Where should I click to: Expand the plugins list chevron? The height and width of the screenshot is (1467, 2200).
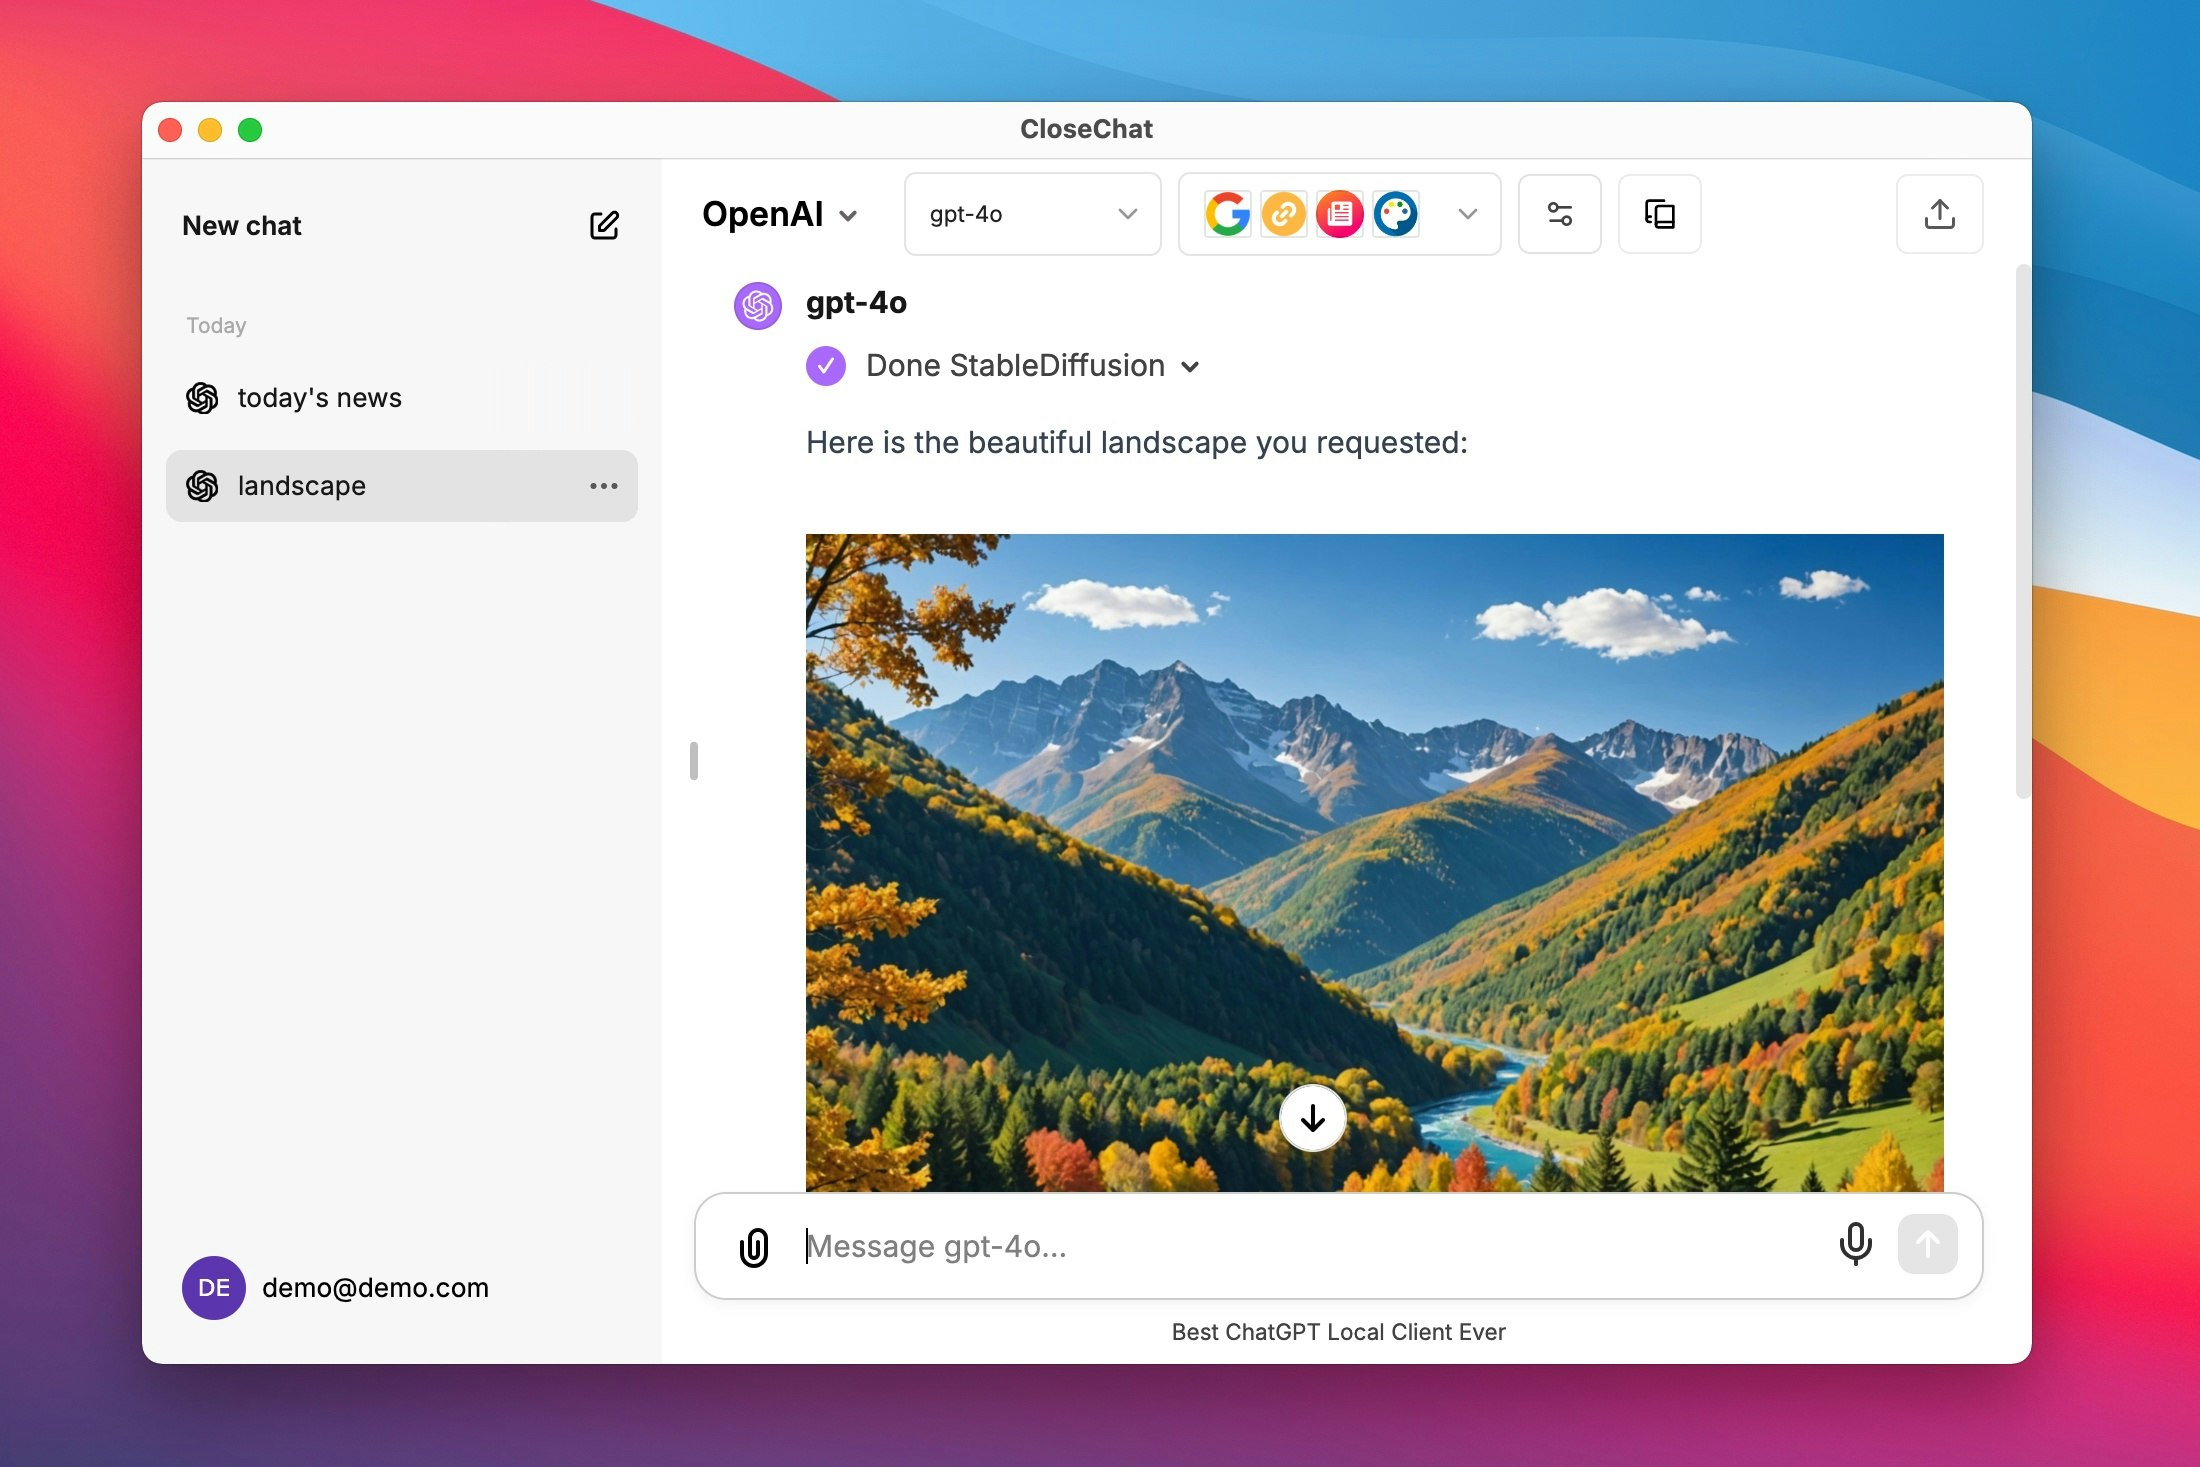tap(1467, 214)
